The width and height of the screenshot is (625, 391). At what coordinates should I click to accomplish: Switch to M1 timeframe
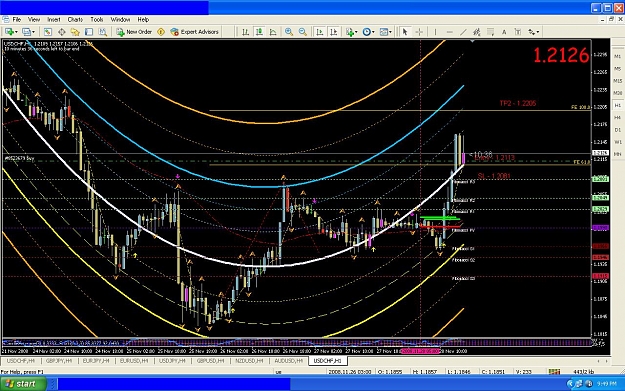coord(617,57)
